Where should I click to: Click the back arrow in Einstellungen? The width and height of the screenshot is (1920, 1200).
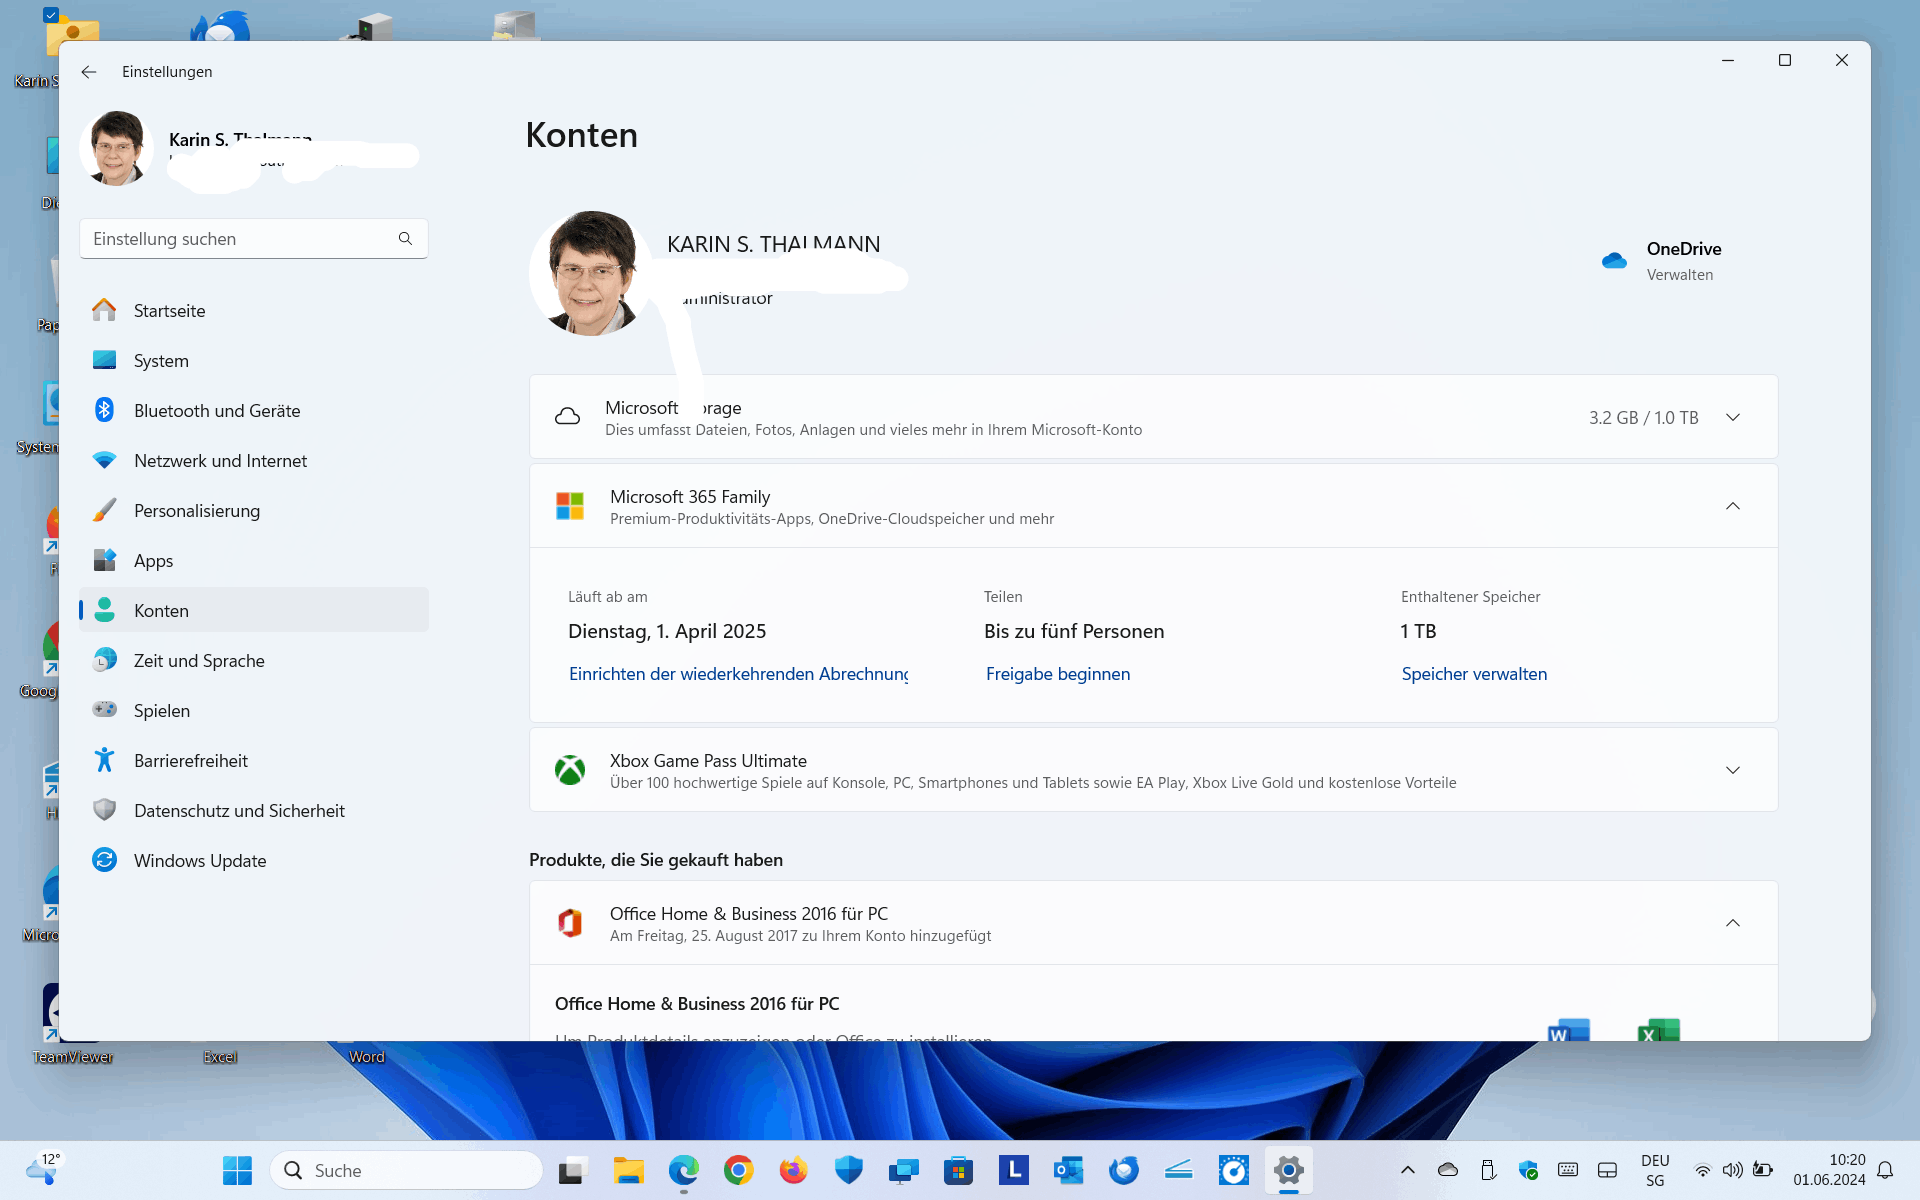(89, 72)
